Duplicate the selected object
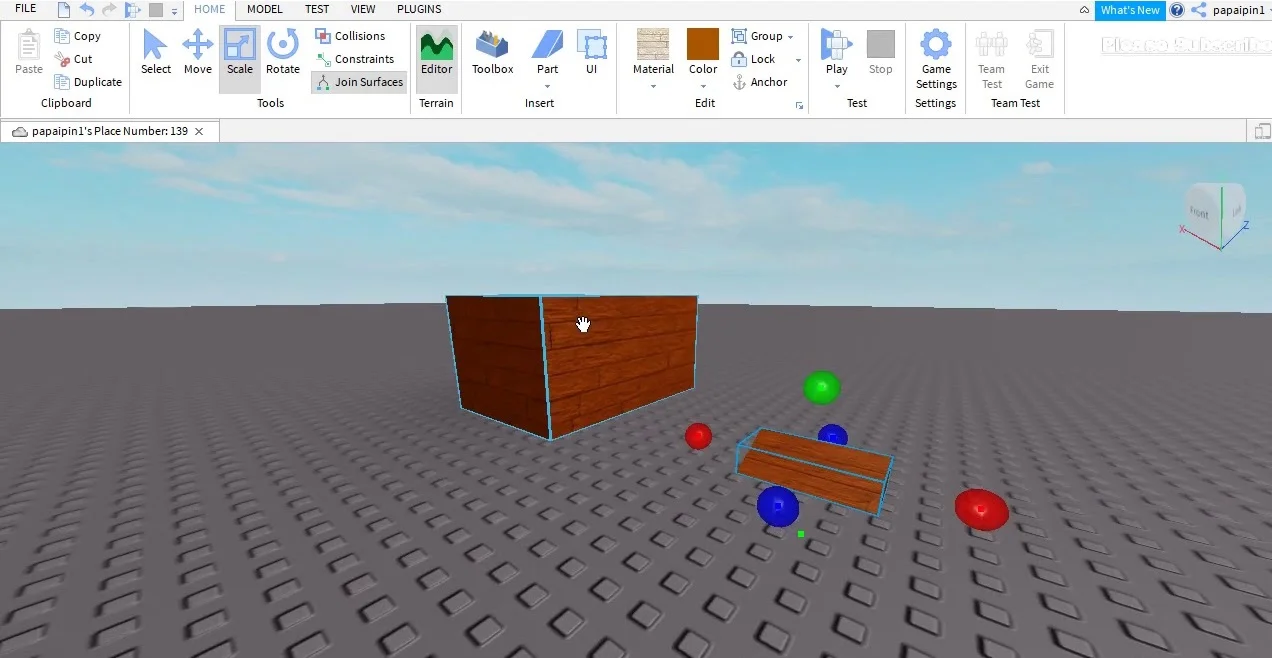 [x=88, y=82]
